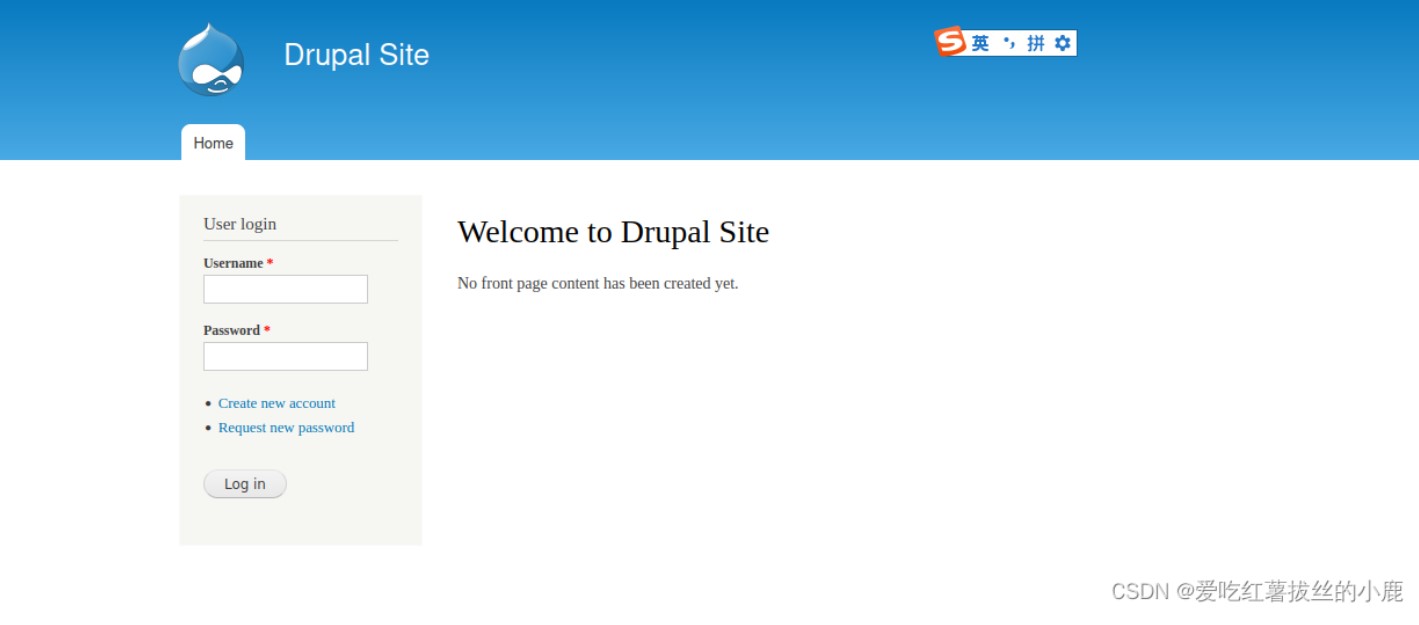This screenshot has width=1419, height=625.
Task: Click the CSDN watermark text
Action: click(1257, 591)
